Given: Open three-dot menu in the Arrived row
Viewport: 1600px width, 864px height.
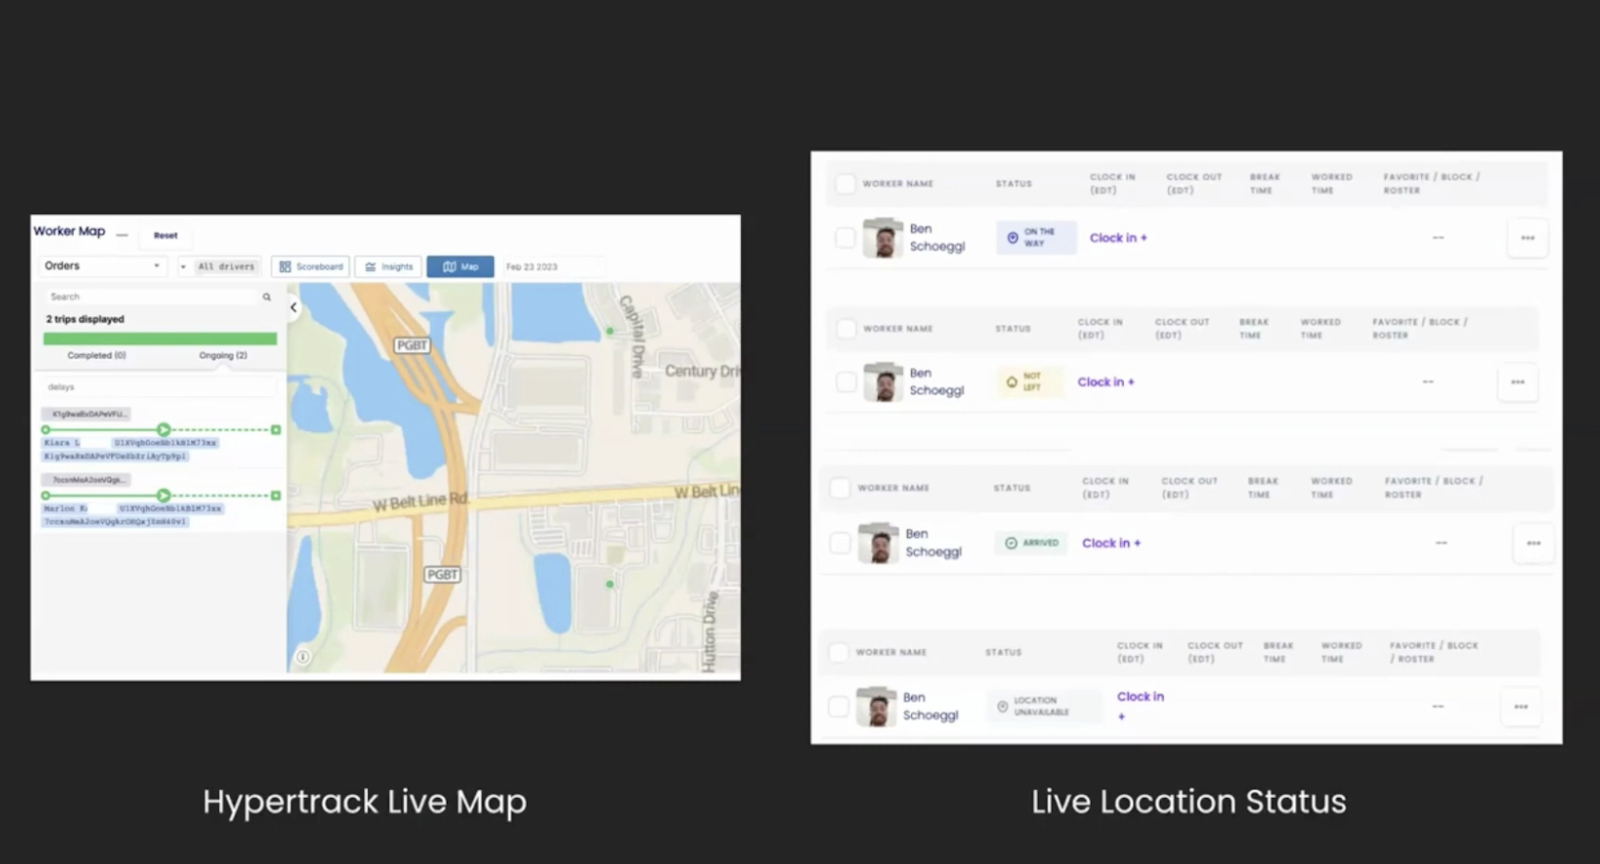Looking at the screenshot, I should [1533, 543].
